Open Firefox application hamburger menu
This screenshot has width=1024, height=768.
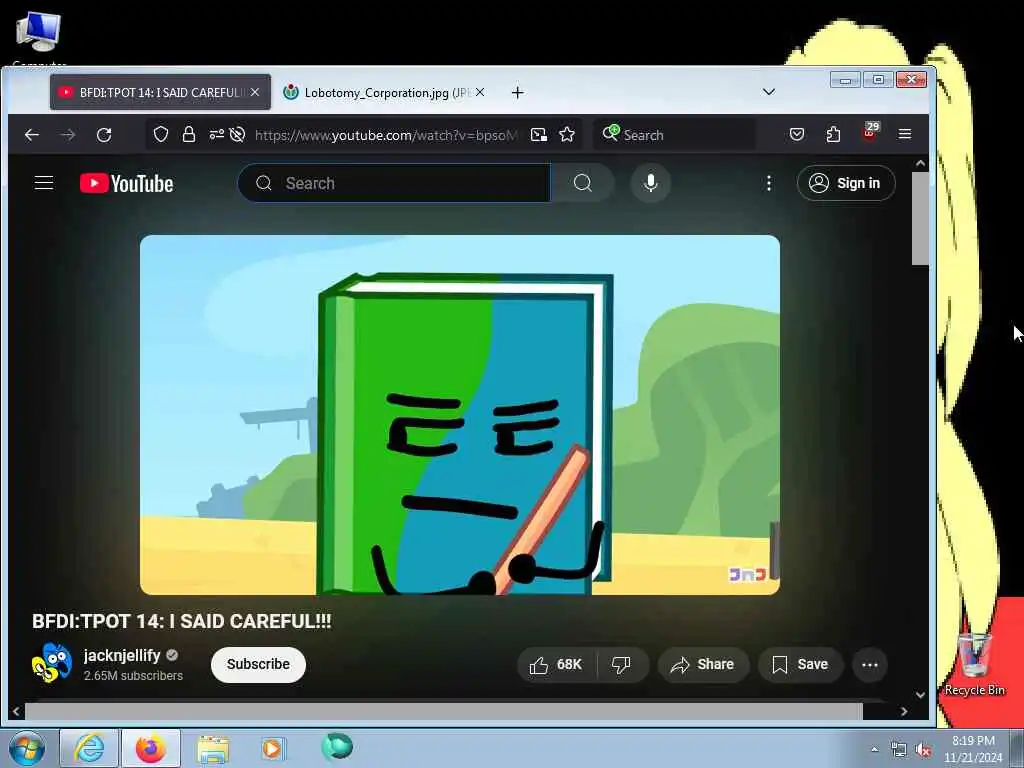coord(904,135)
